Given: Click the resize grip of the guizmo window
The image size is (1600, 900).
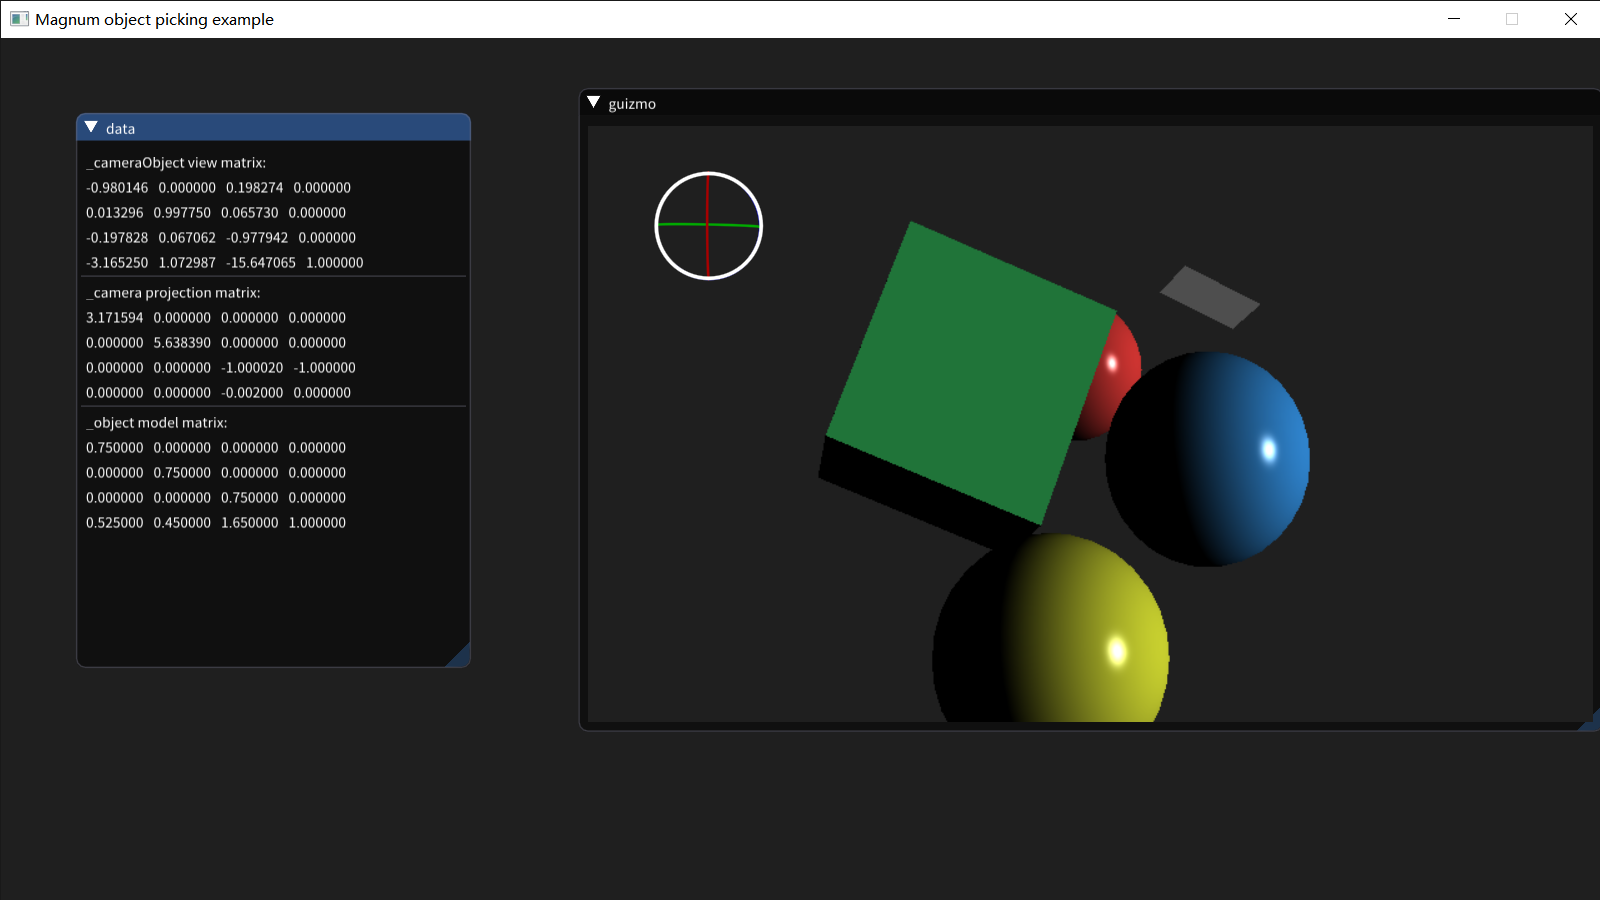Looking at the screenshot, I should [x=1592, y=722].
